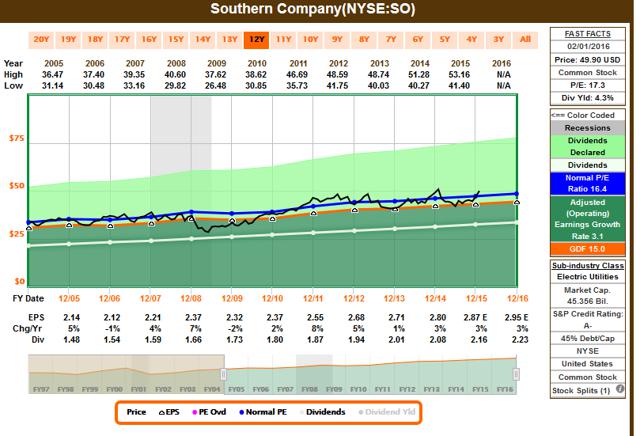
Task: Toggle Normal PE legend item
Action: tap(263, 412)
